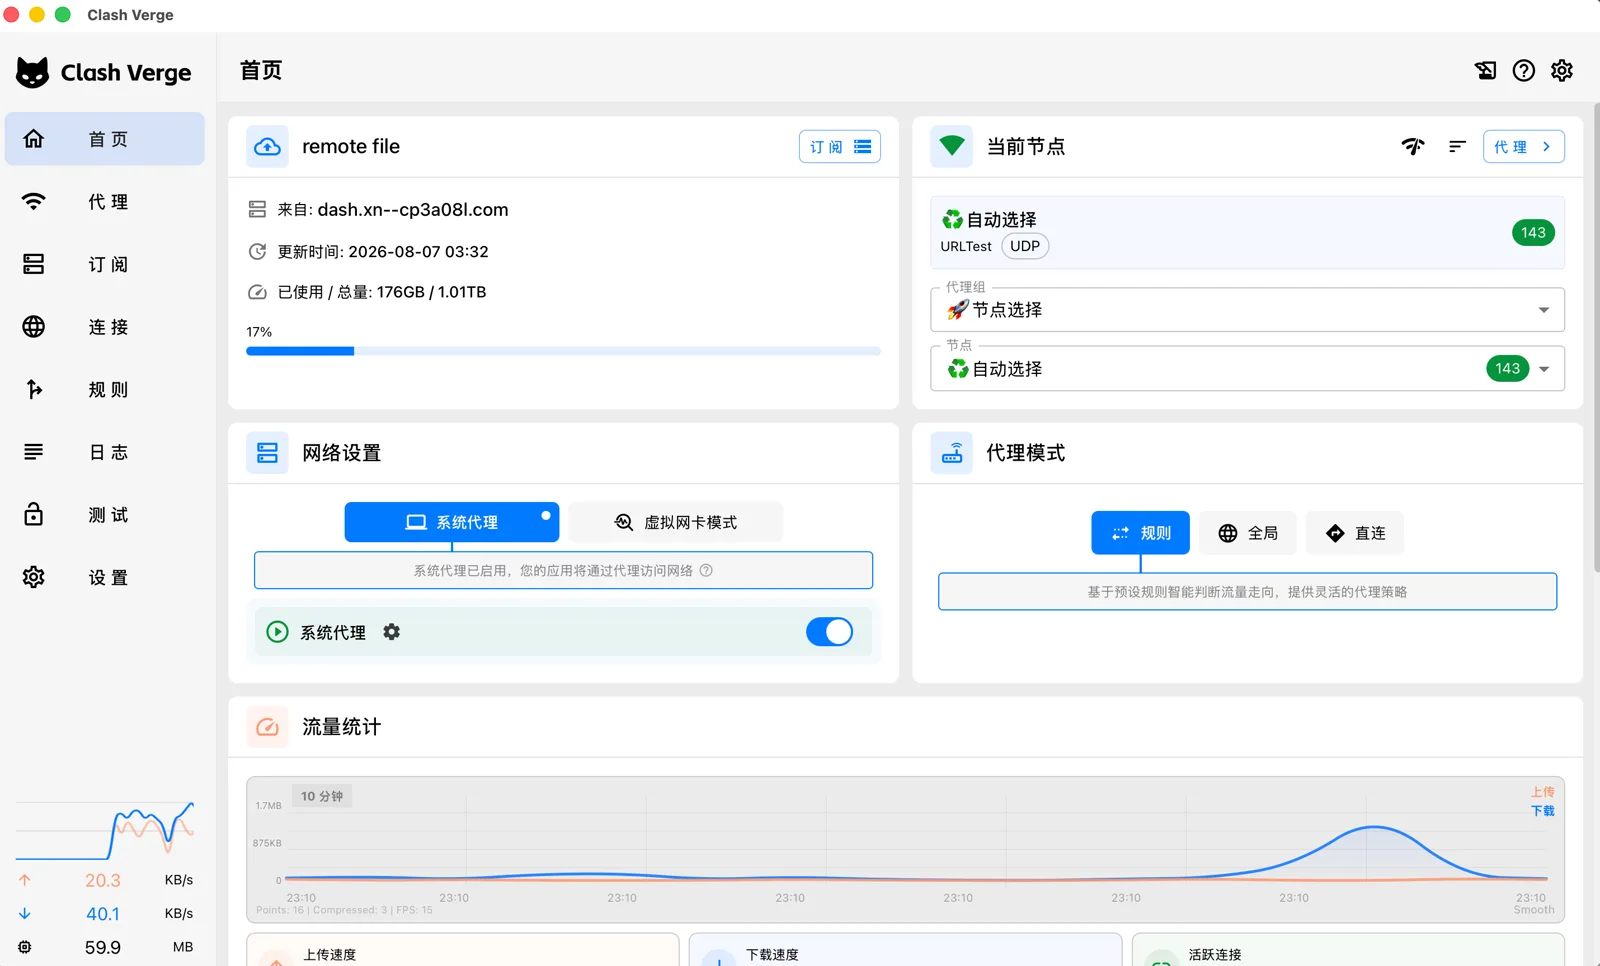Click the cloud upload icon beside remote file
Image resolution: width=1600 pixels, height=966 pixels.
(267, 146)
